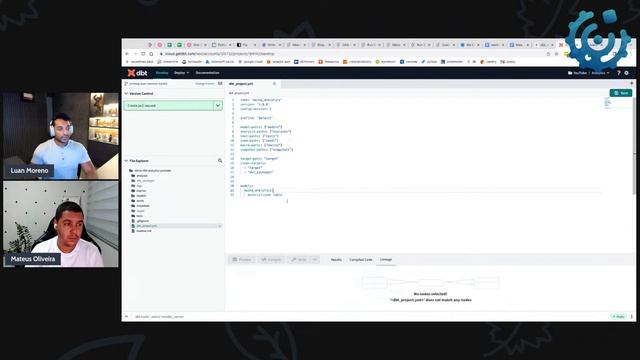Click the Change branch link
The height and width of the screenshot is (360, 640).
[204, 83]
